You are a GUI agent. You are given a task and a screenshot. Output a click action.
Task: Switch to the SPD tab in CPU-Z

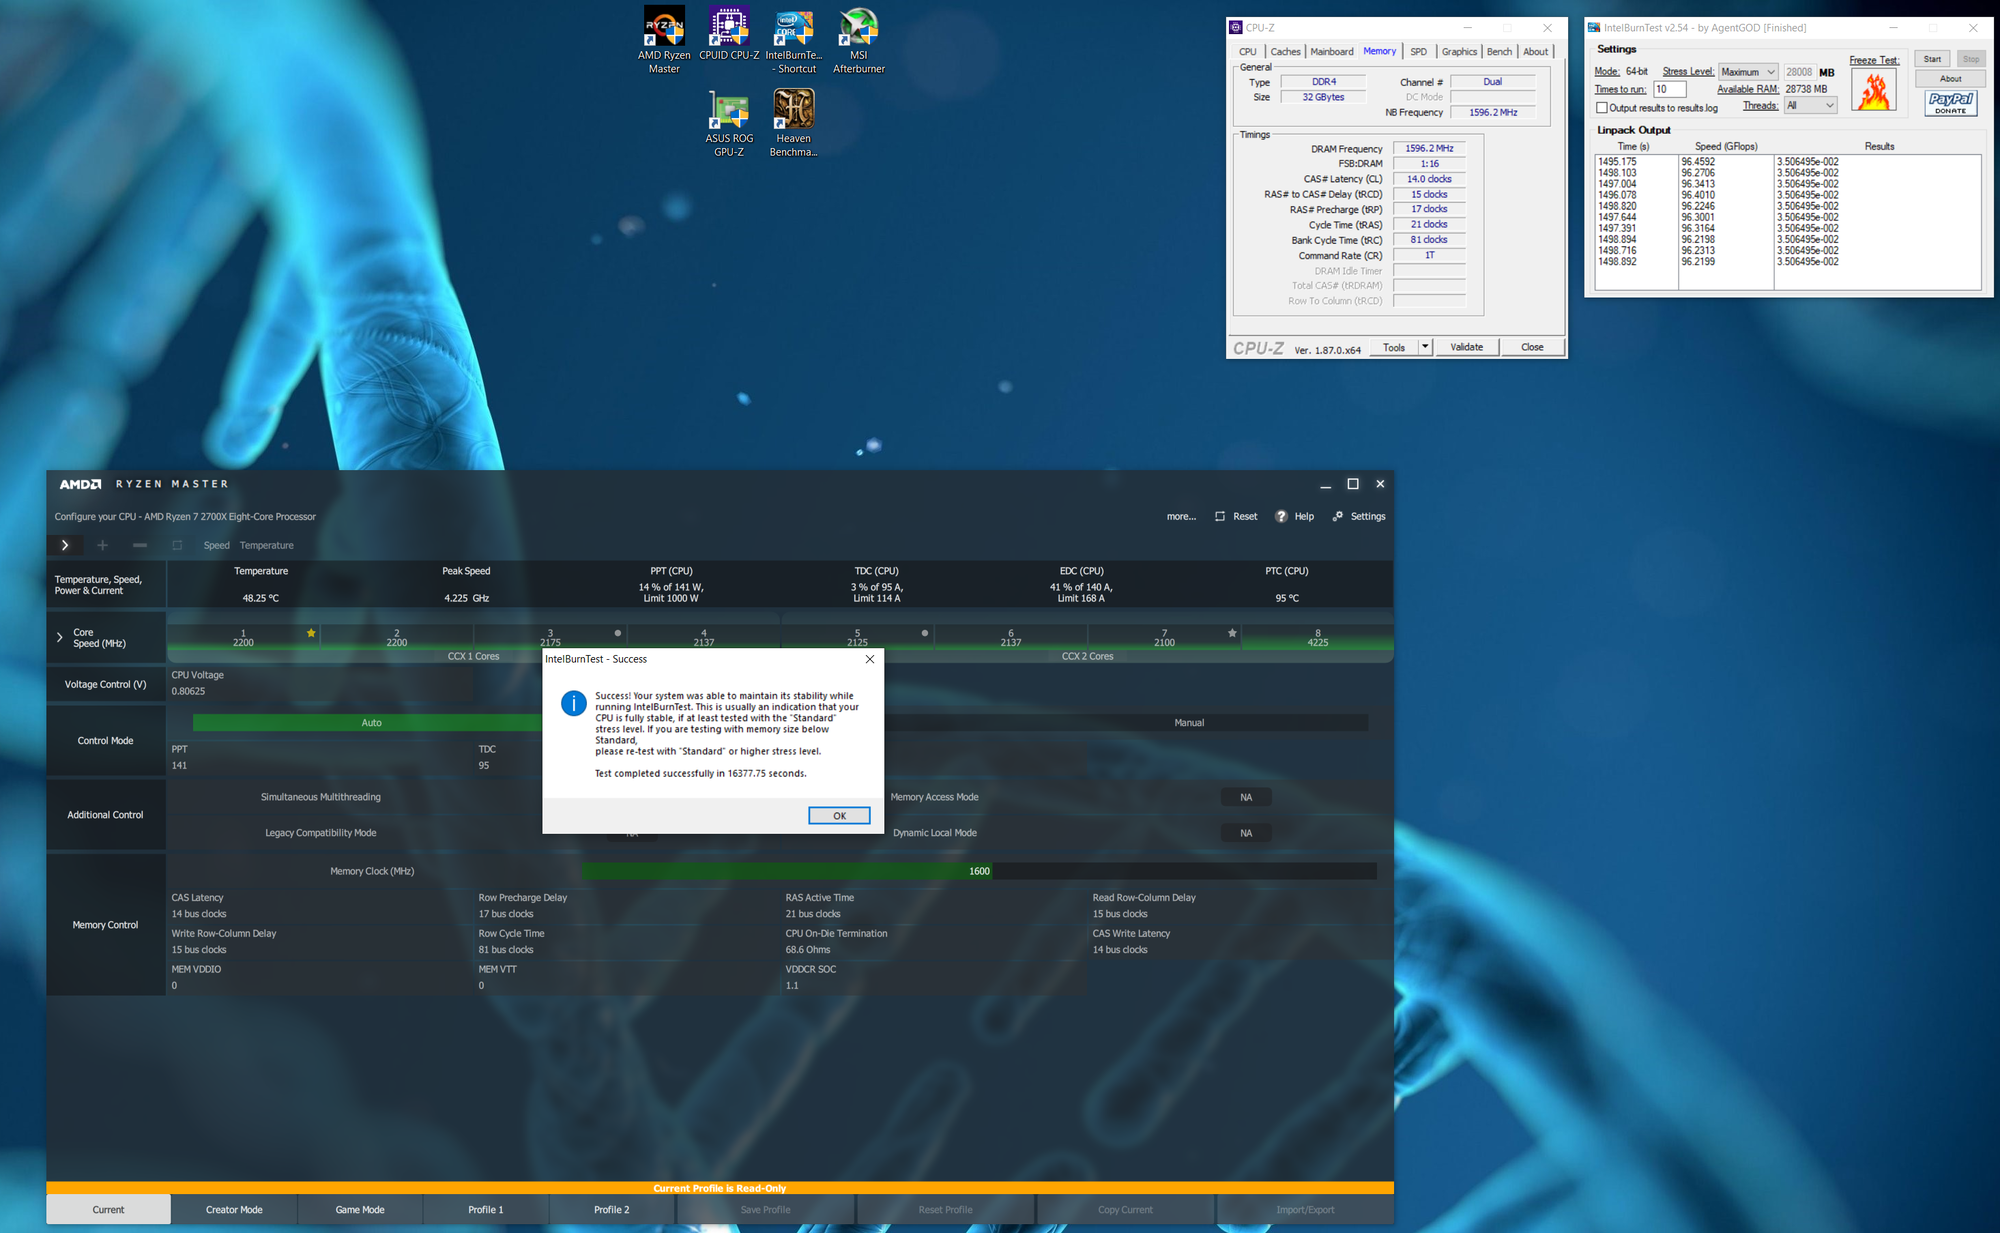click(x=1418, y=52)
